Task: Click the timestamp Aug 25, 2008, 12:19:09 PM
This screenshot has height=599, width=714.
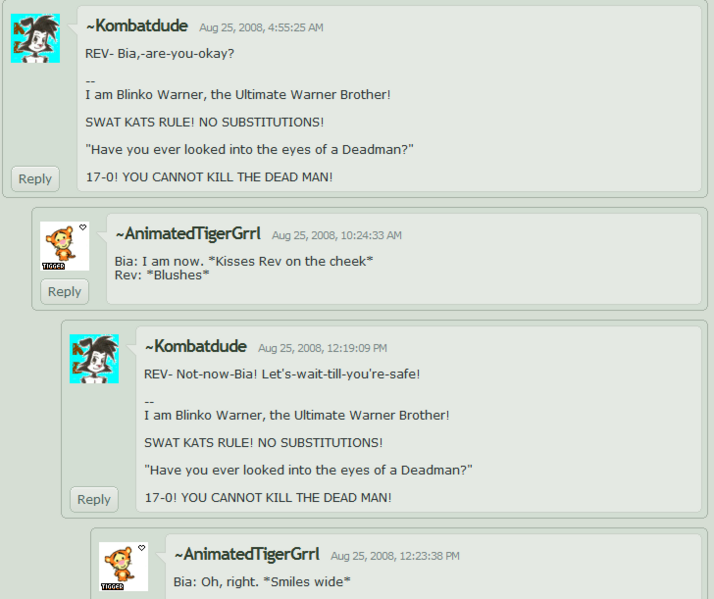Action: pyautogui.click(x=323, y=348)
